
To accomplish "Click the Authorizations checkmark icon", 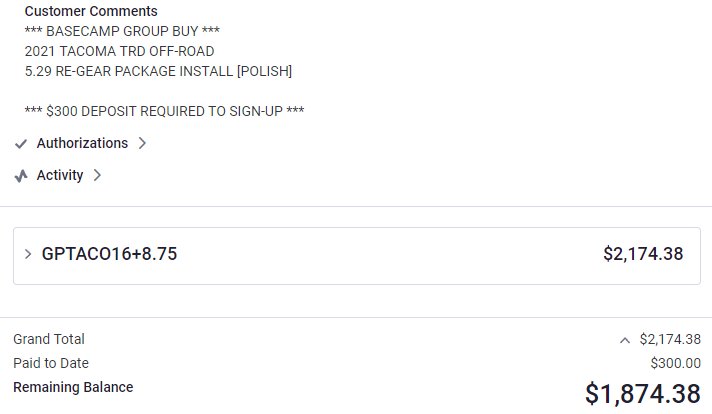I will (21, 144).
